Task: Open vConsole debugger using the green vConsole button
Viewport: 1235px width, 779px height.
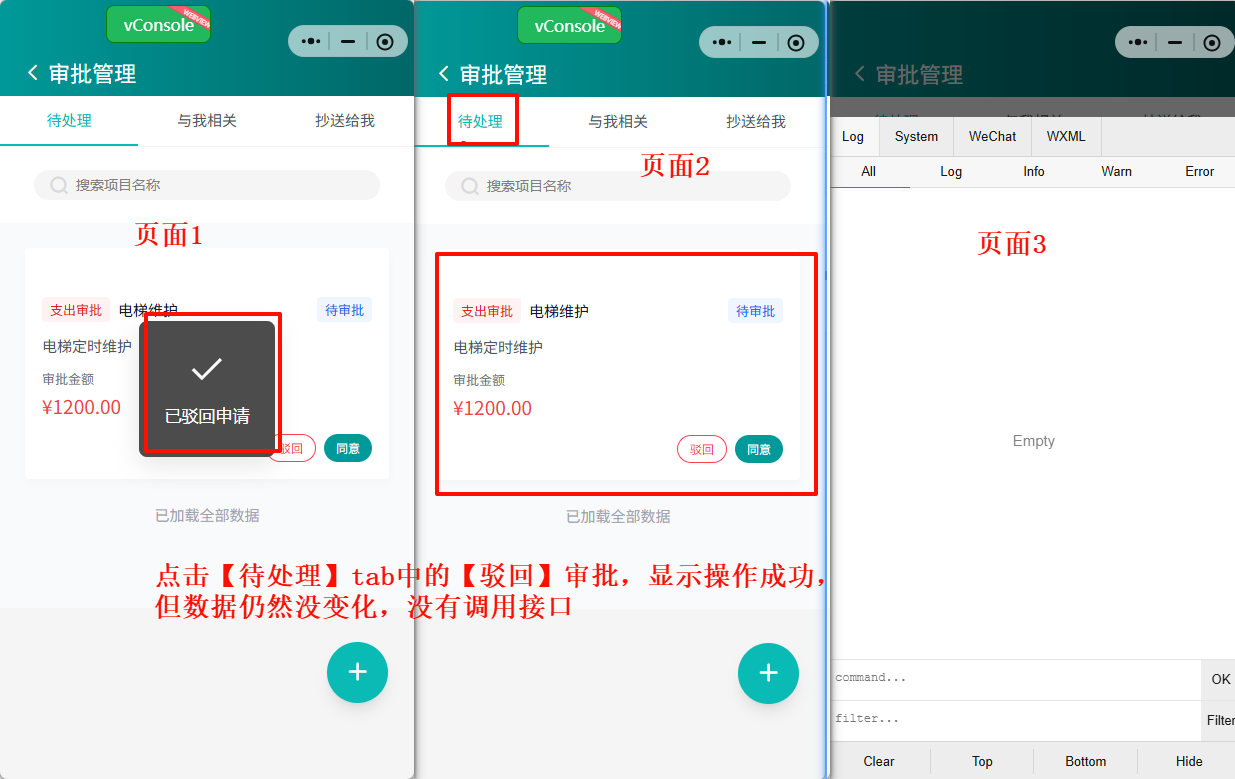Action: [157, 23]
